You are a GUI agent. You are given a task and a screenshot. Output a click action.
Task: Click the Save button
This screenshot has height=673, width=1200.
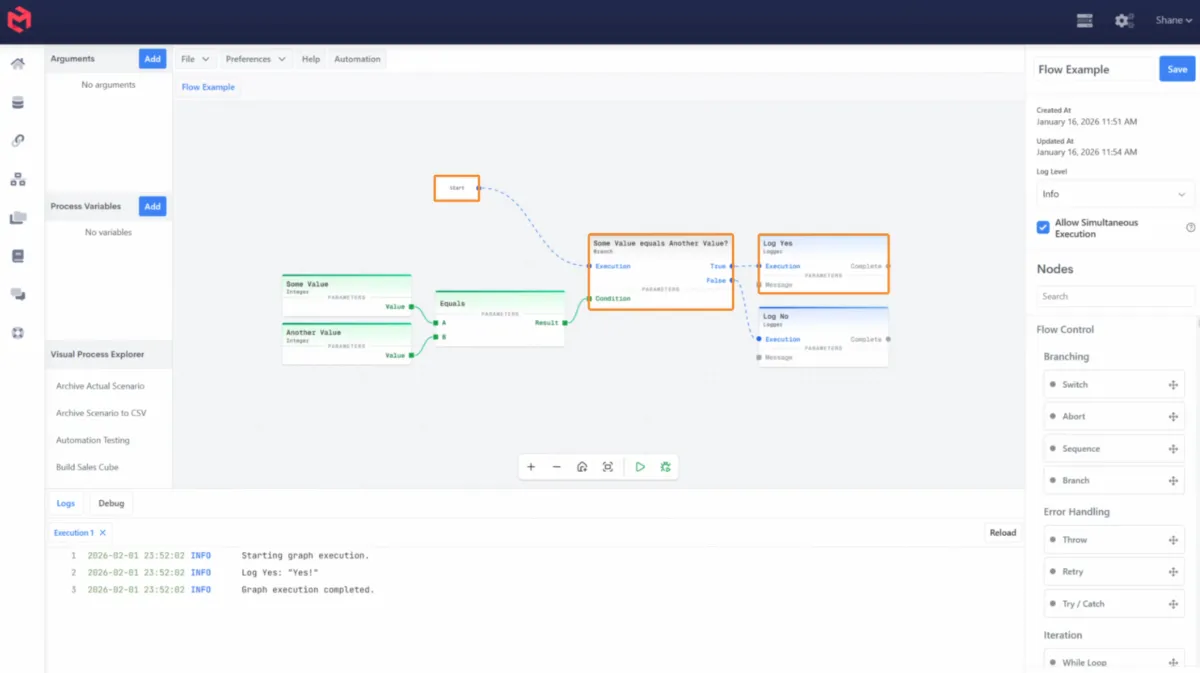[1177, 69]
